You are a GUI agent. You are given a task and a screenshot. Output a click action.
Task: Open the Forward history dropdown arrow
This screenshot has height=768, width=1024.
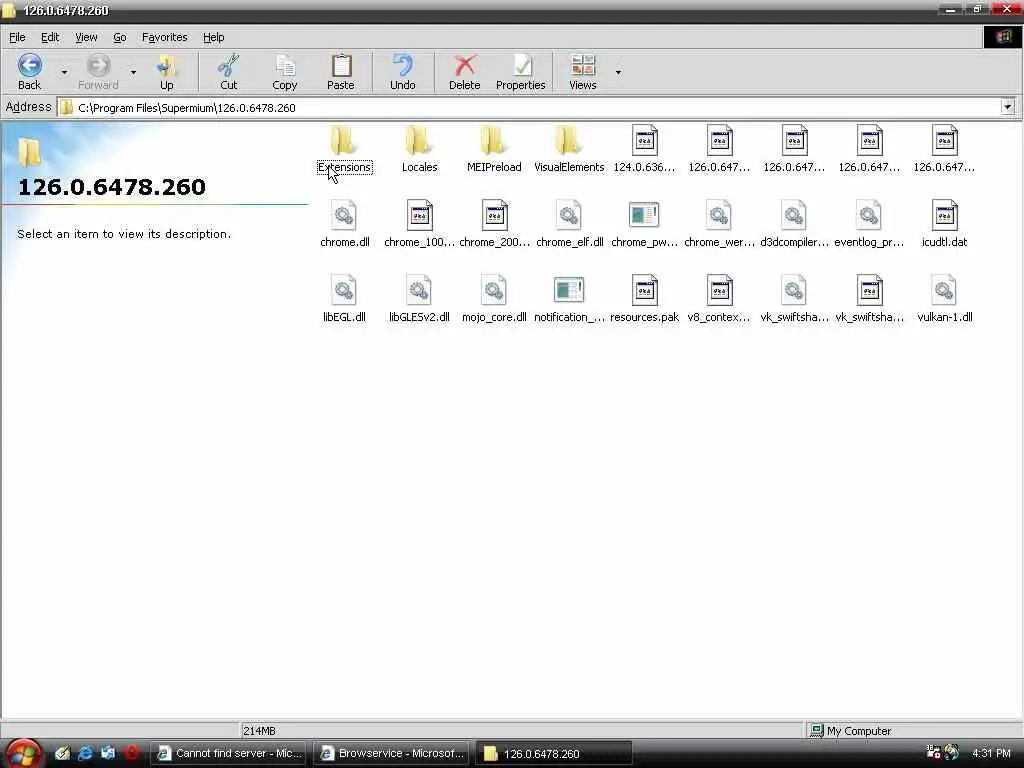[x=133, y=72]
